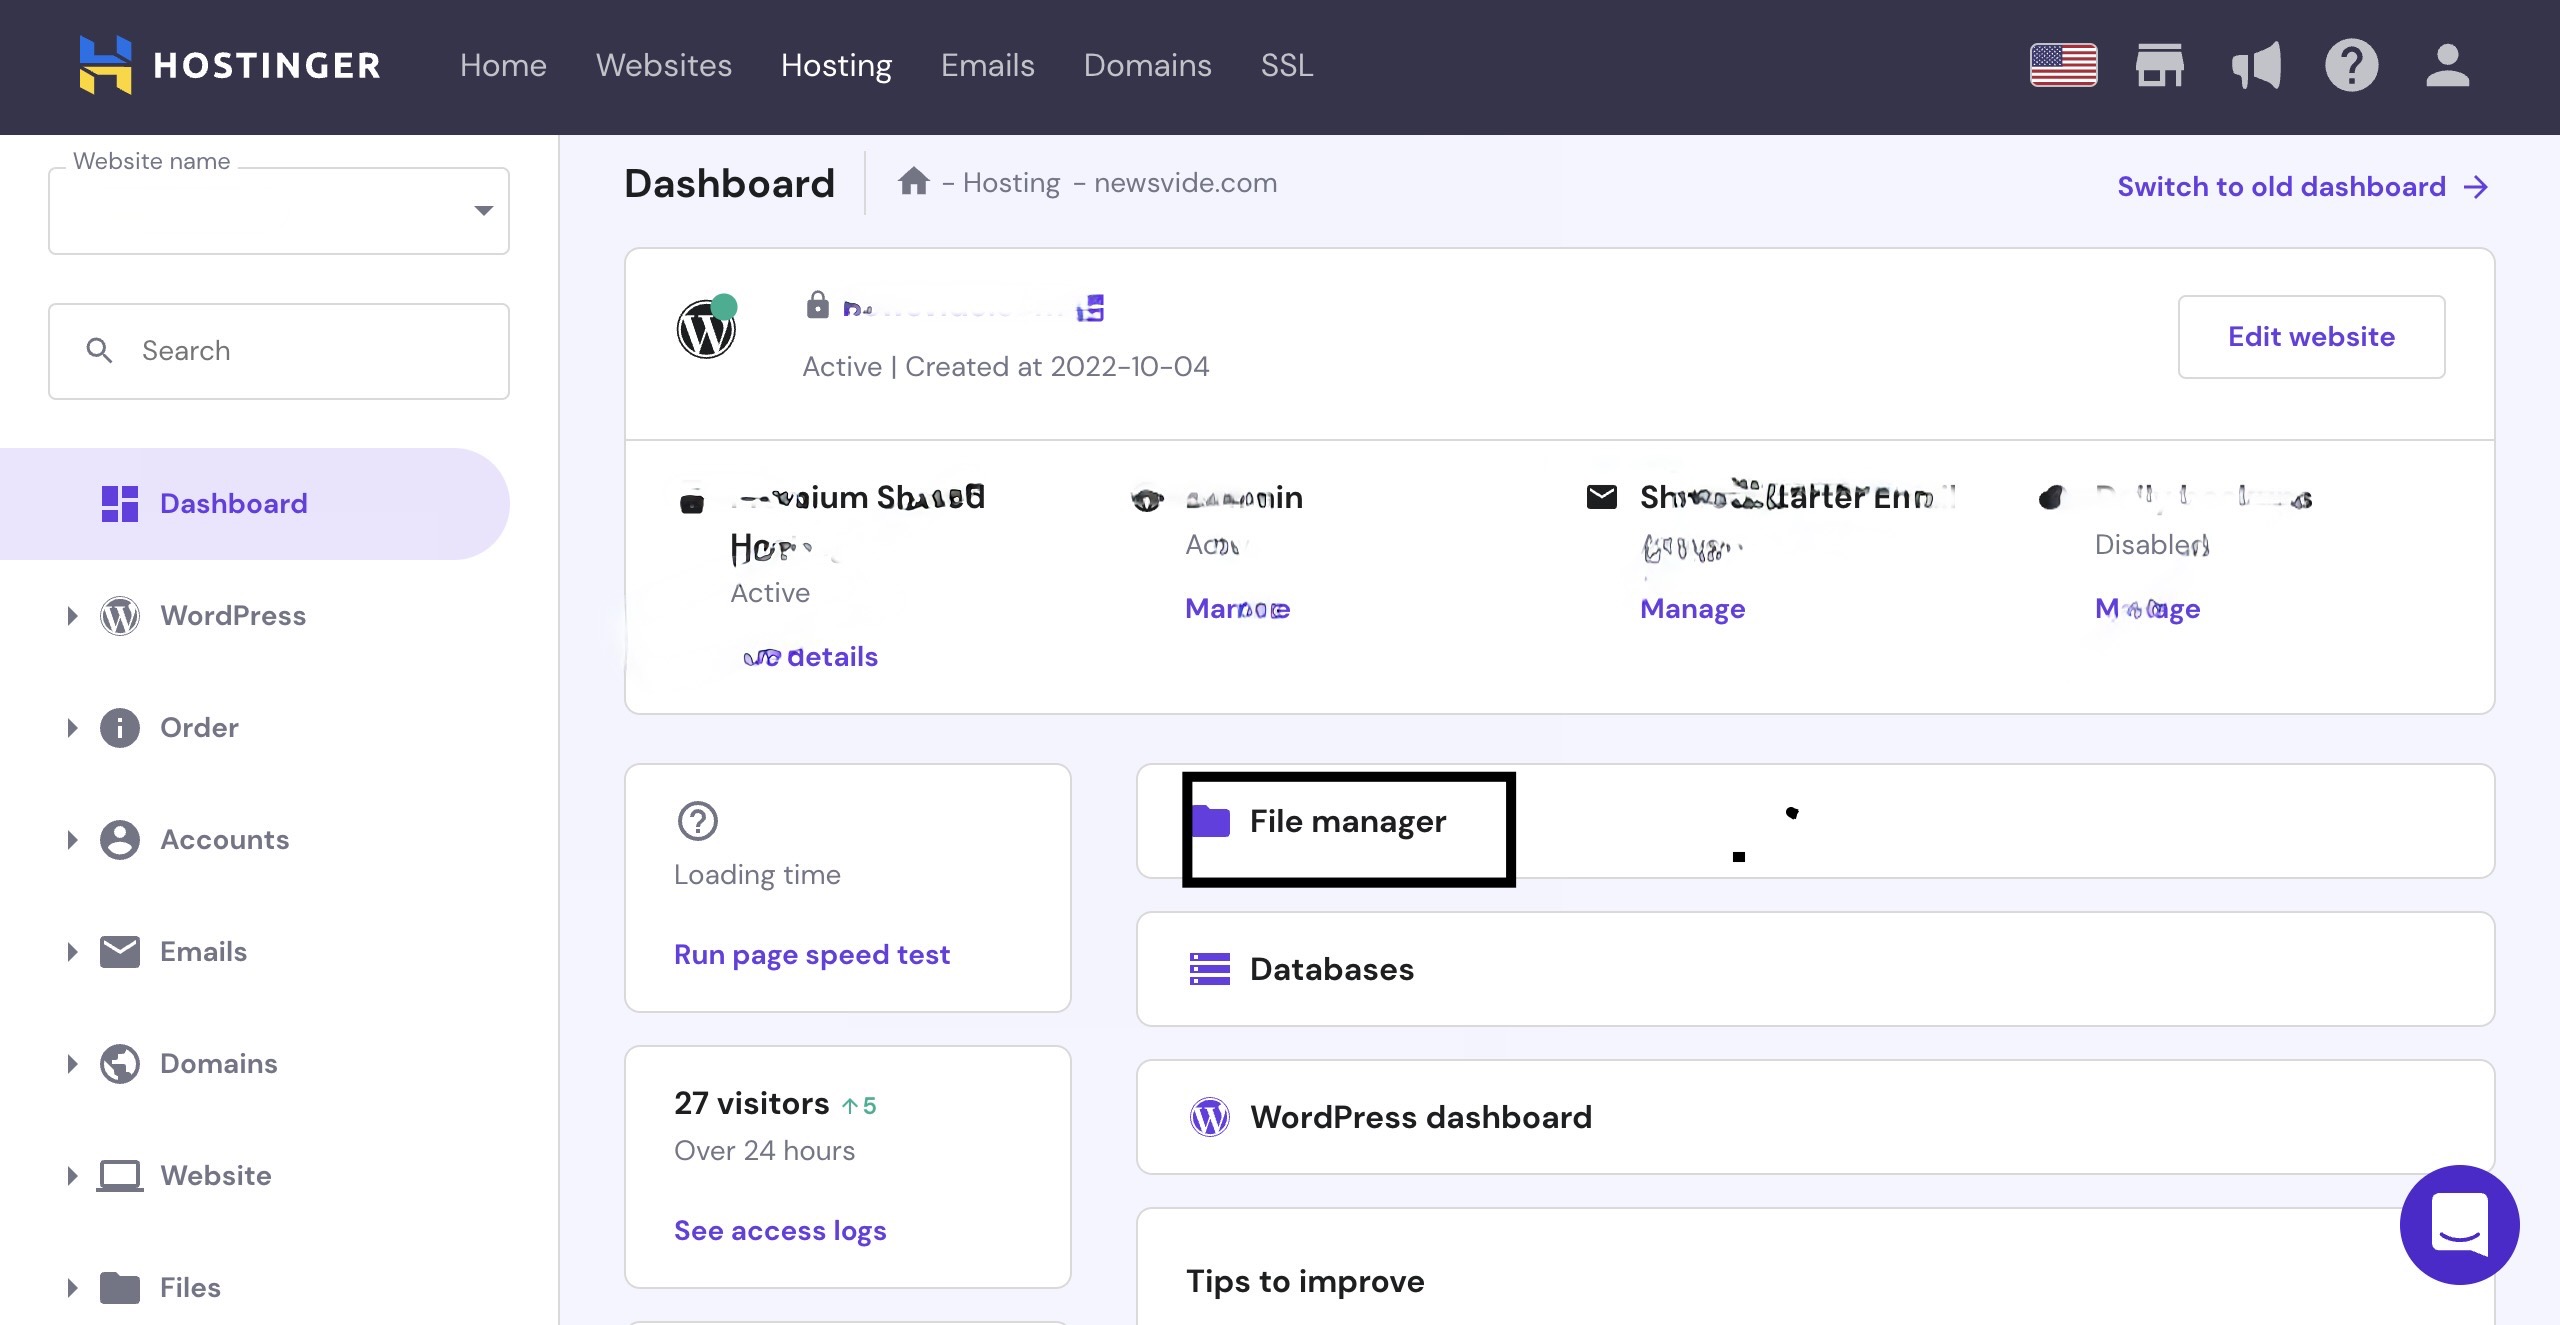Click the File manager folder icon
The height and width of the screenshot is (1325, 2560).
[x=1210, y=821]
